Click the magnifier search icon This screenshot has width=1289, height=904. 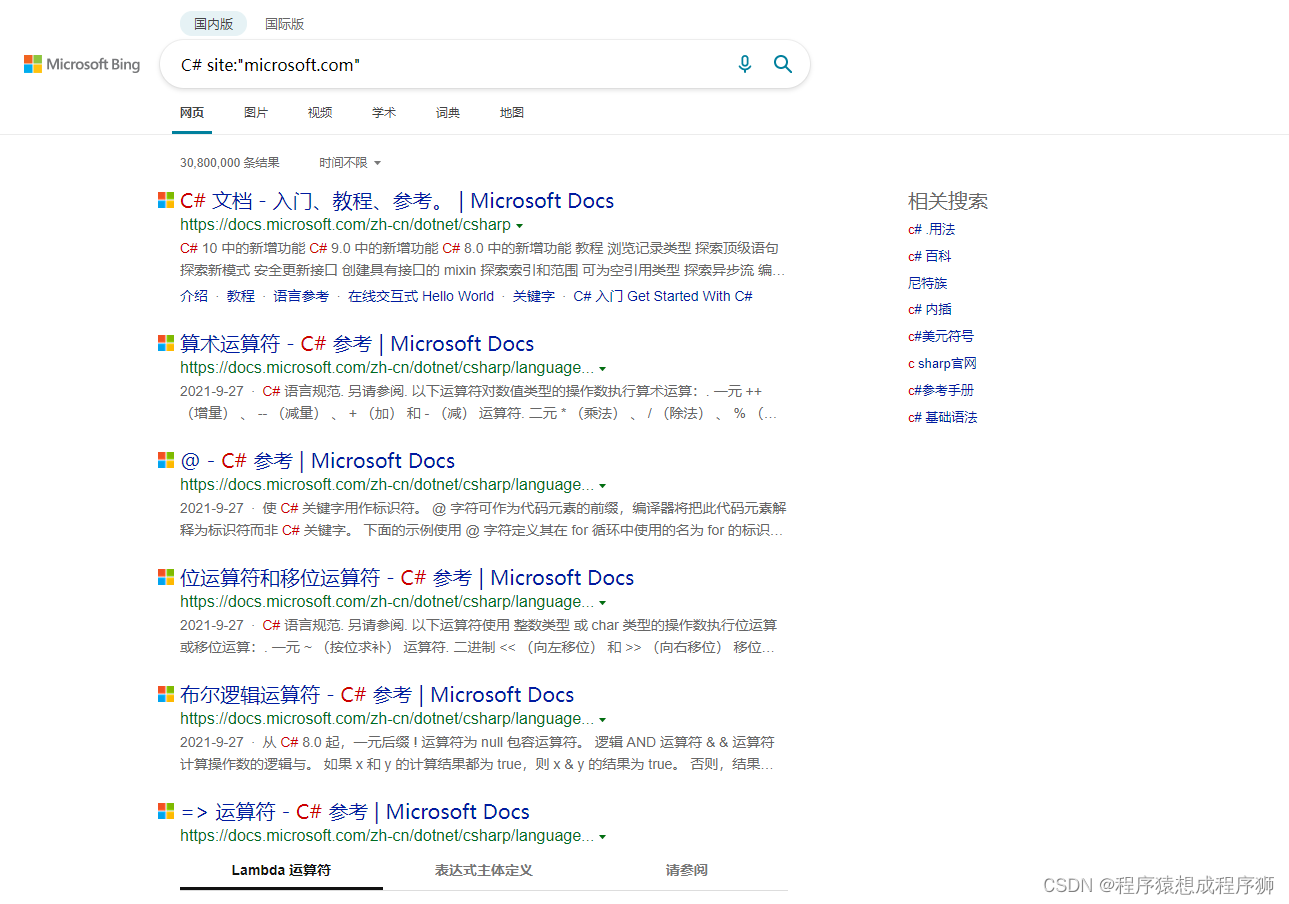783,64
